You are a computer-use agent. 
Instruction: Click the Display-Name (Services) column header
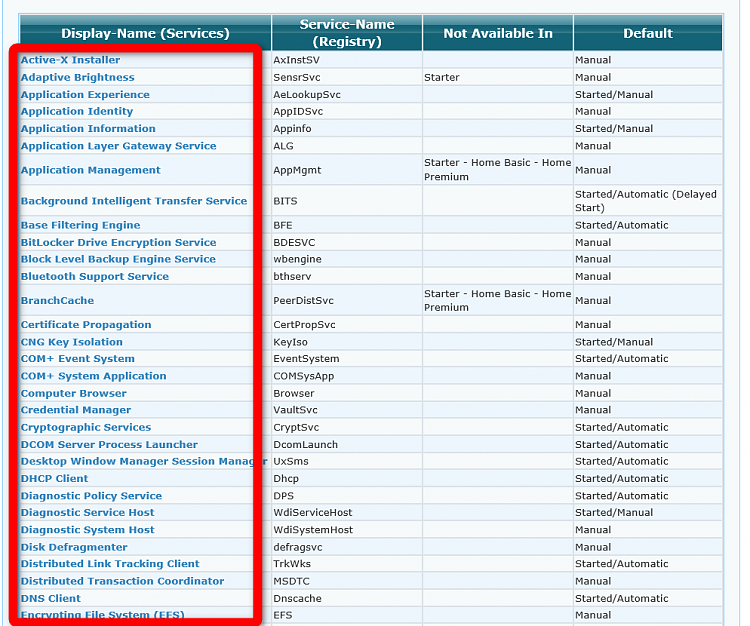[145, 33]
